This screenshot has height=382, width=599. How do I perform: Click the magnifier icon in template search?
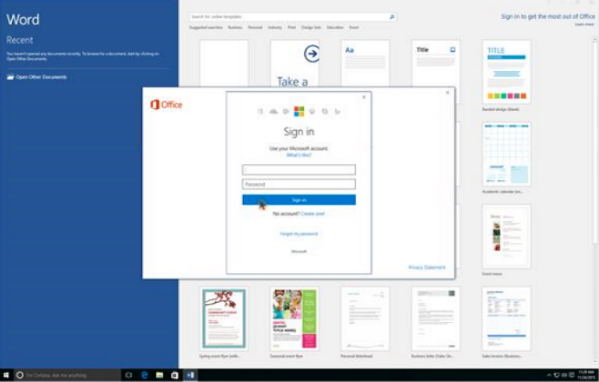pyautogui.click(x=392, y=17)
